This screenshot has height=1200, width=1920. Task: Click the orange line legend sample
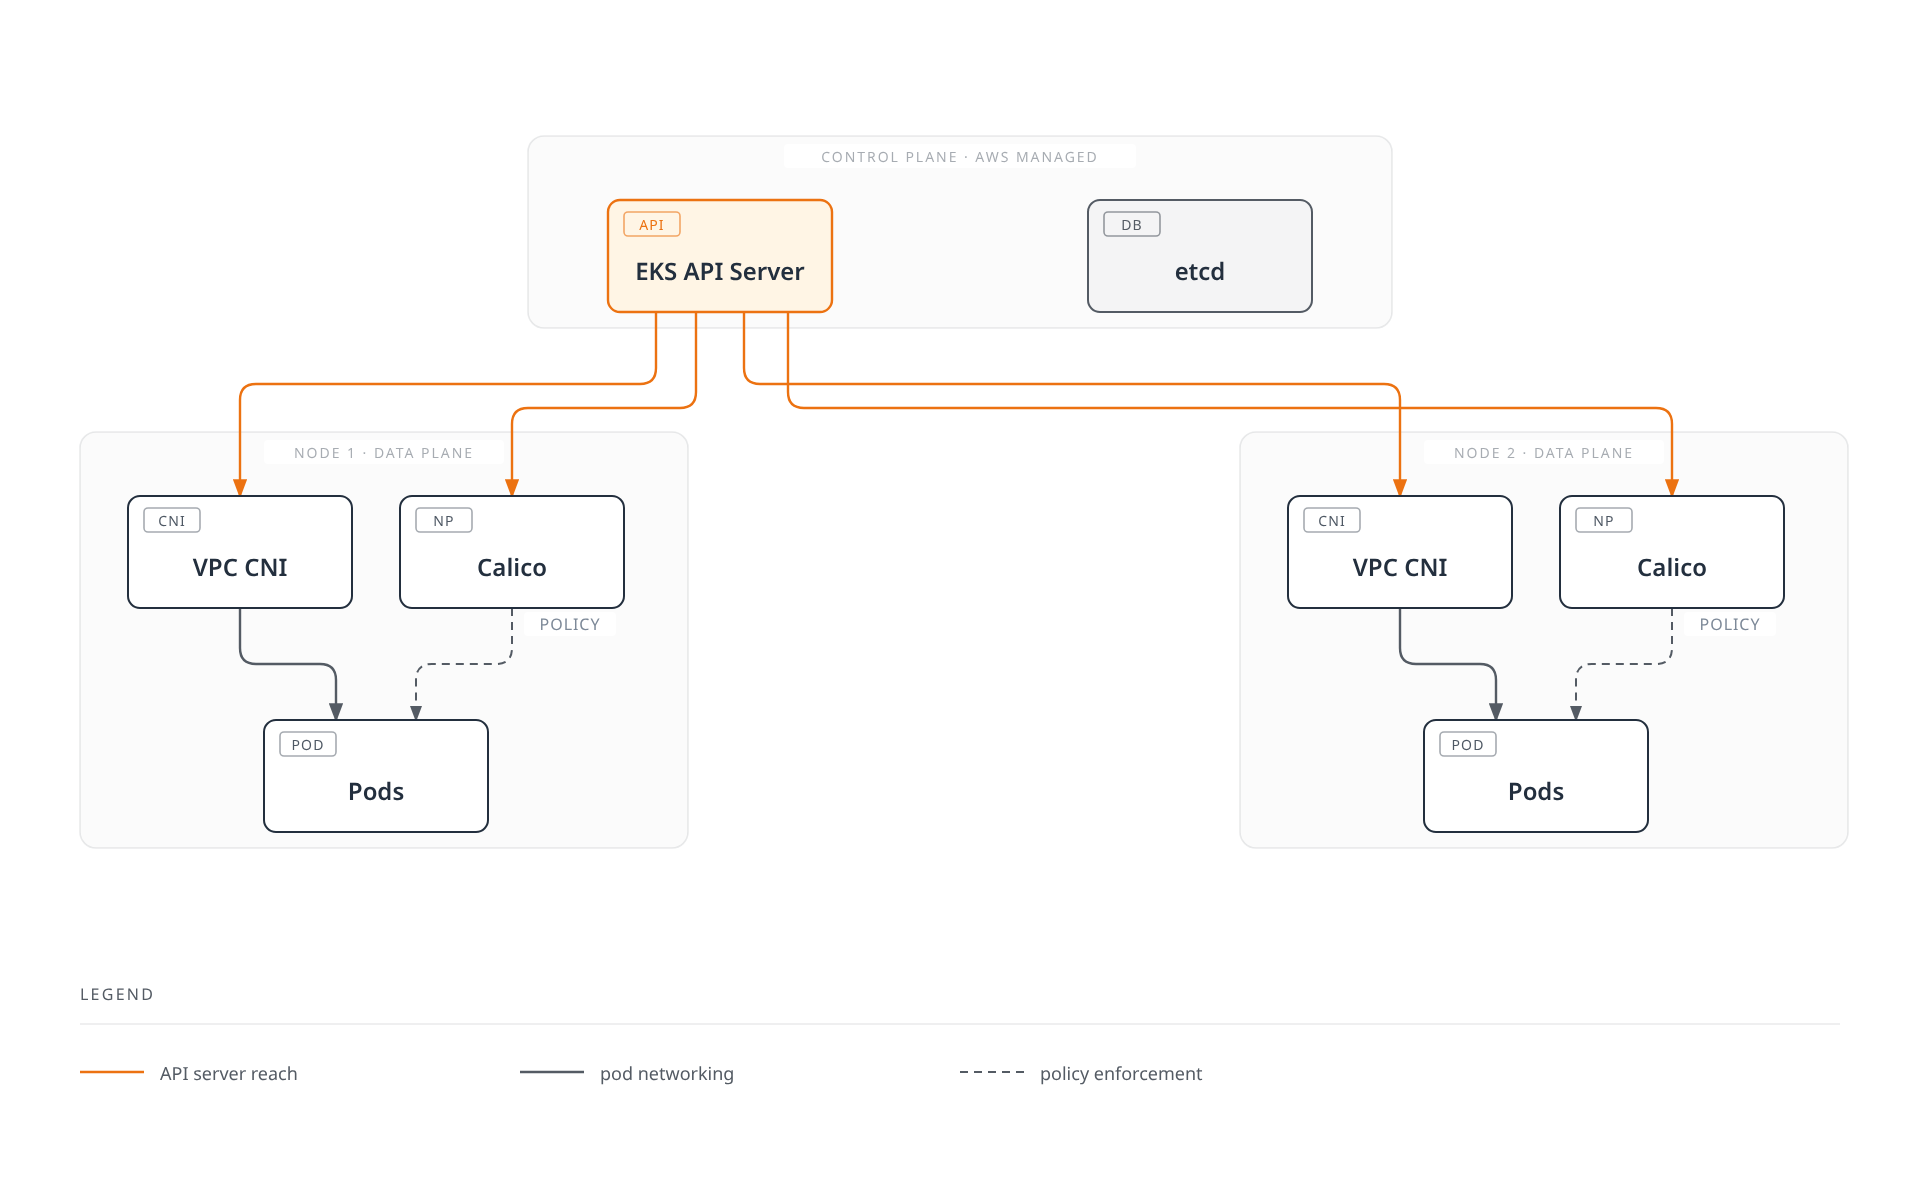coord(112,1072)
